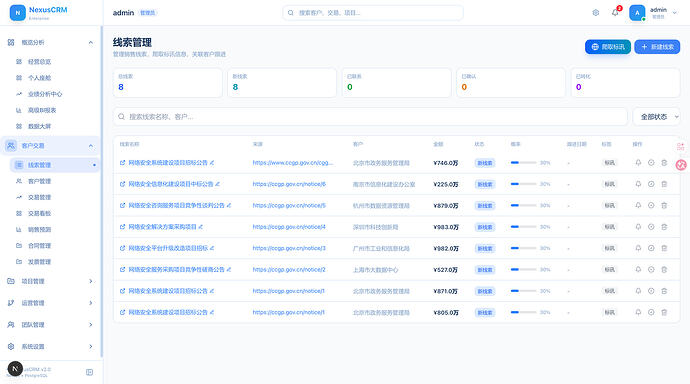Click the circle action icon on ¥871.0万 row
Image resolution: width=690 pixels, height=384 pixels.
pyautogui.click(x=651, y=291)
